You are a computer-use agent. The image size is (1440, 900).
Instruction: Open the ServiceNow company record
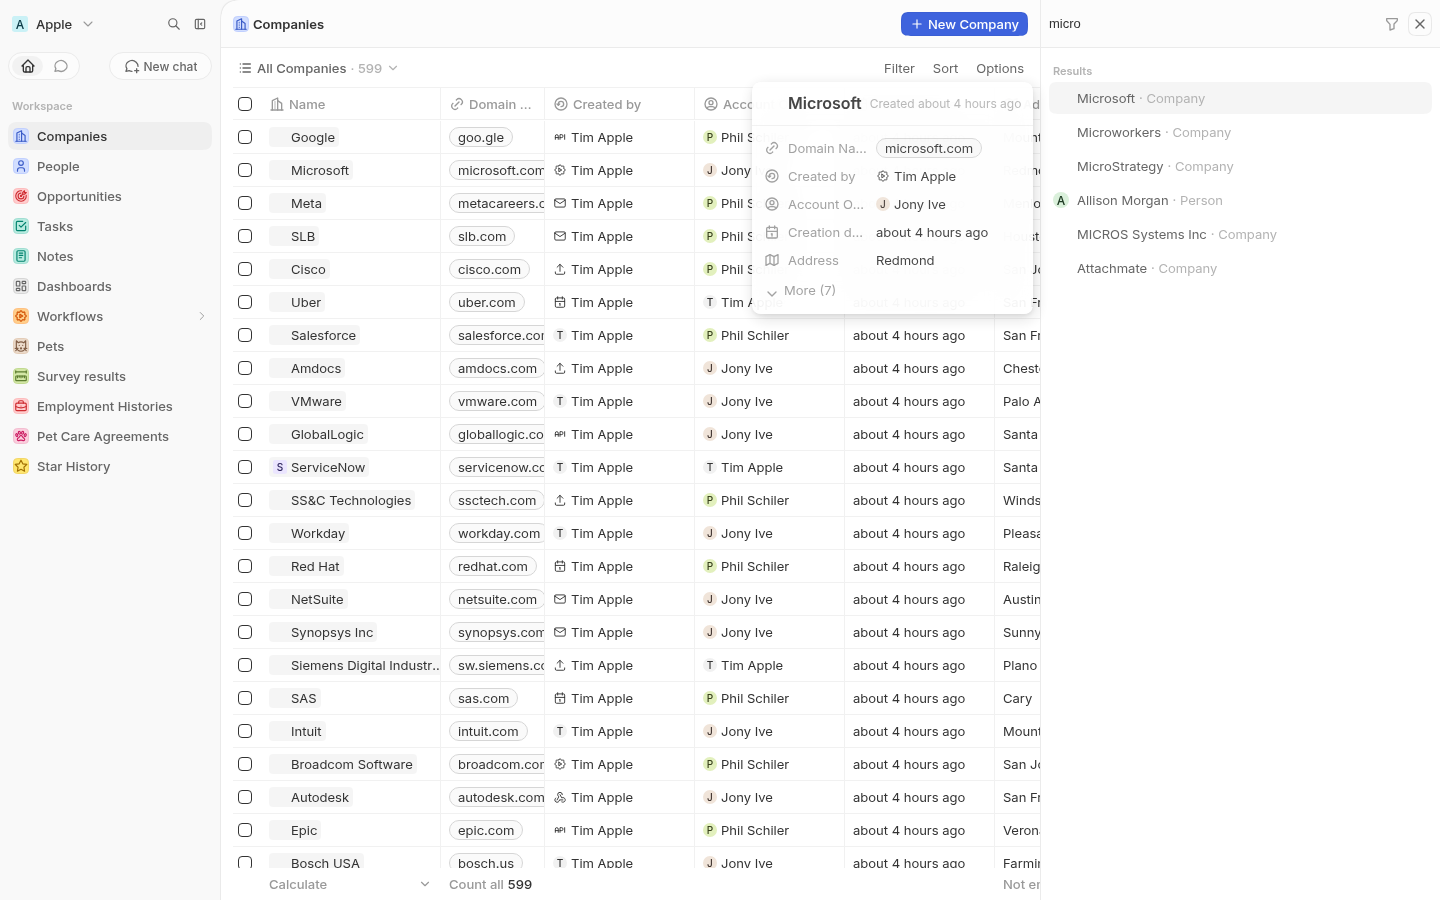tap(319, 467)
